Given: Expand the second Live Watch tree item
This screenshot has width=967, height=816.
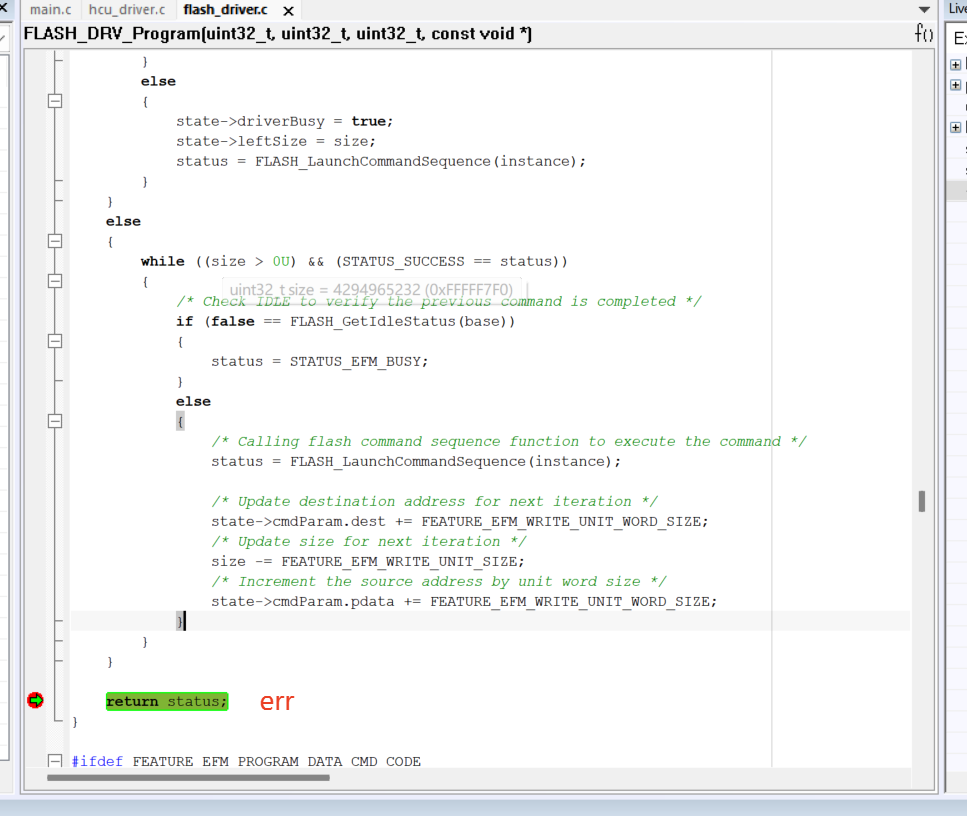Looking at the screenshot, I should (x=956, y=85).
